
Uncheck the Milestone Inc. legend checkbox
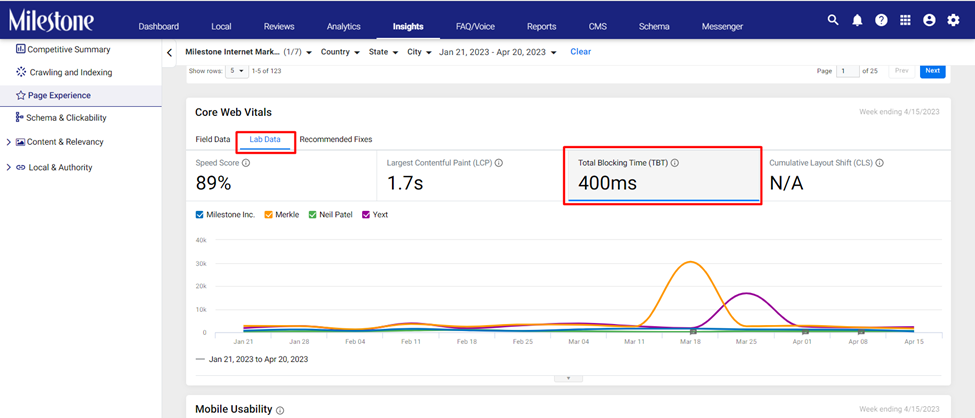tap(199, 215)
